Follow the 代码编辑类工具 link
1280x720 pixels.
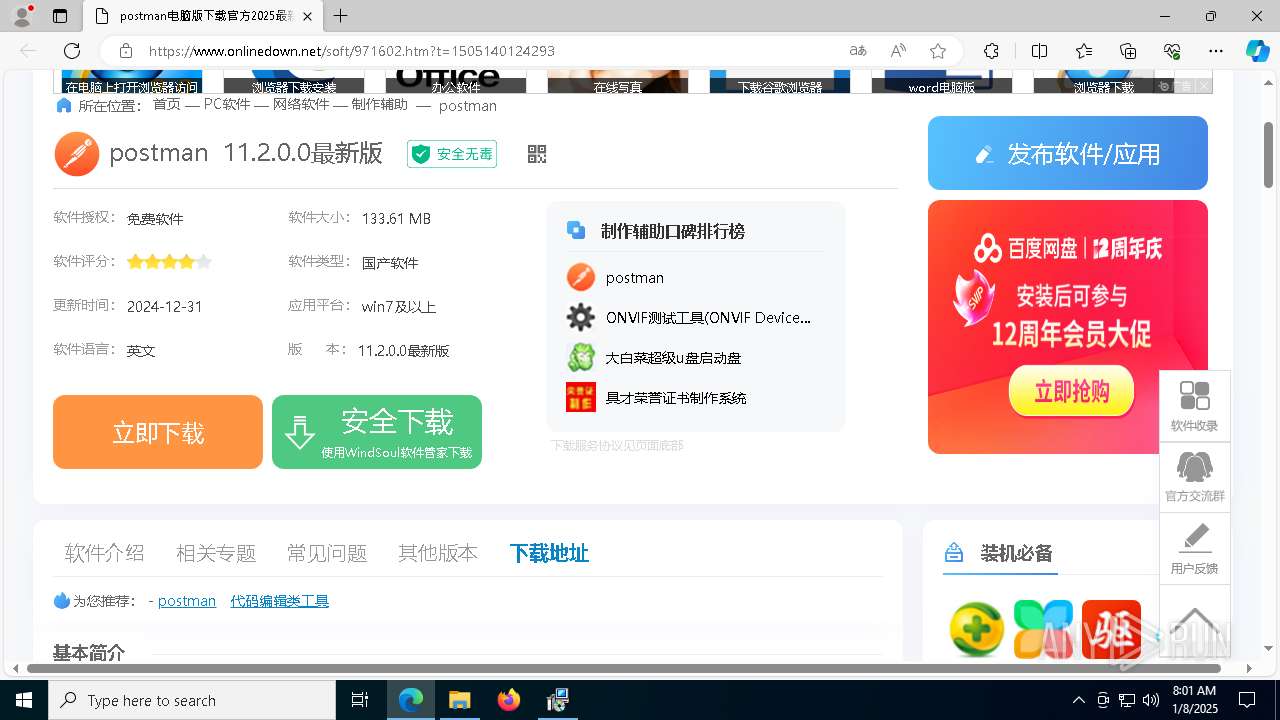point(280,601)
